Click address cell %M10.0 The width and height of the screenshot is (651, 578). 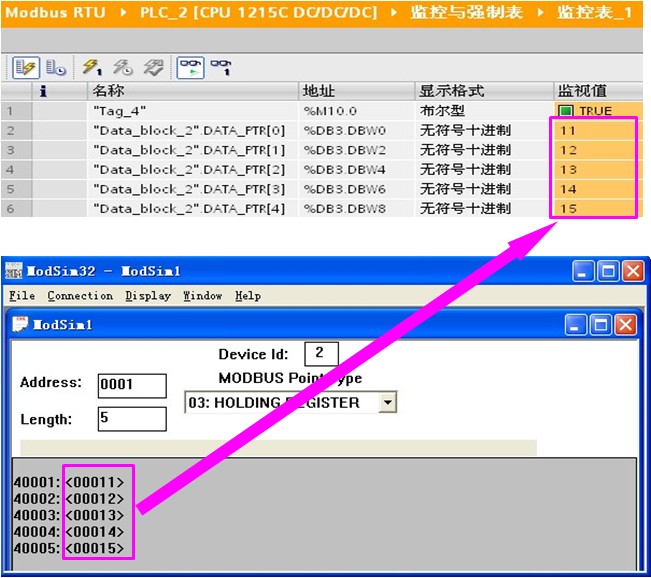coord(357,111)
